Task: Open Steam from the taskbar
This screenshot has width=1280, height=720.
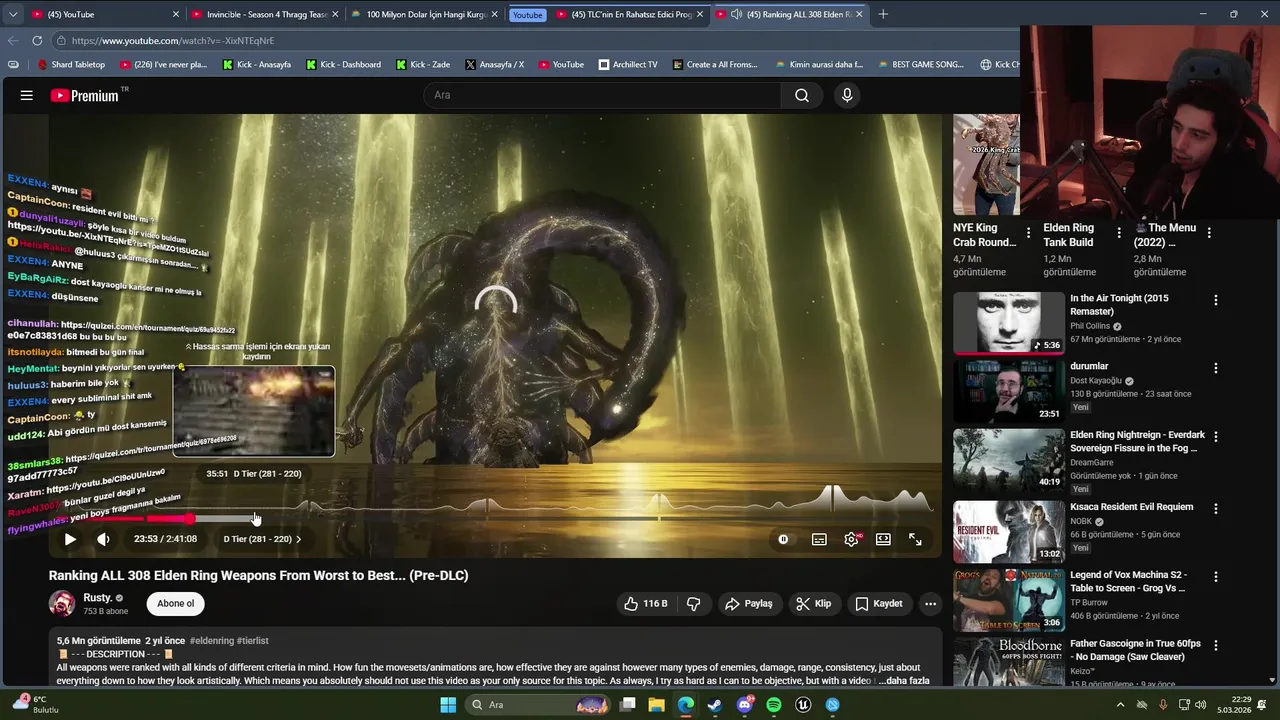Action: click(x=714, y=705)
